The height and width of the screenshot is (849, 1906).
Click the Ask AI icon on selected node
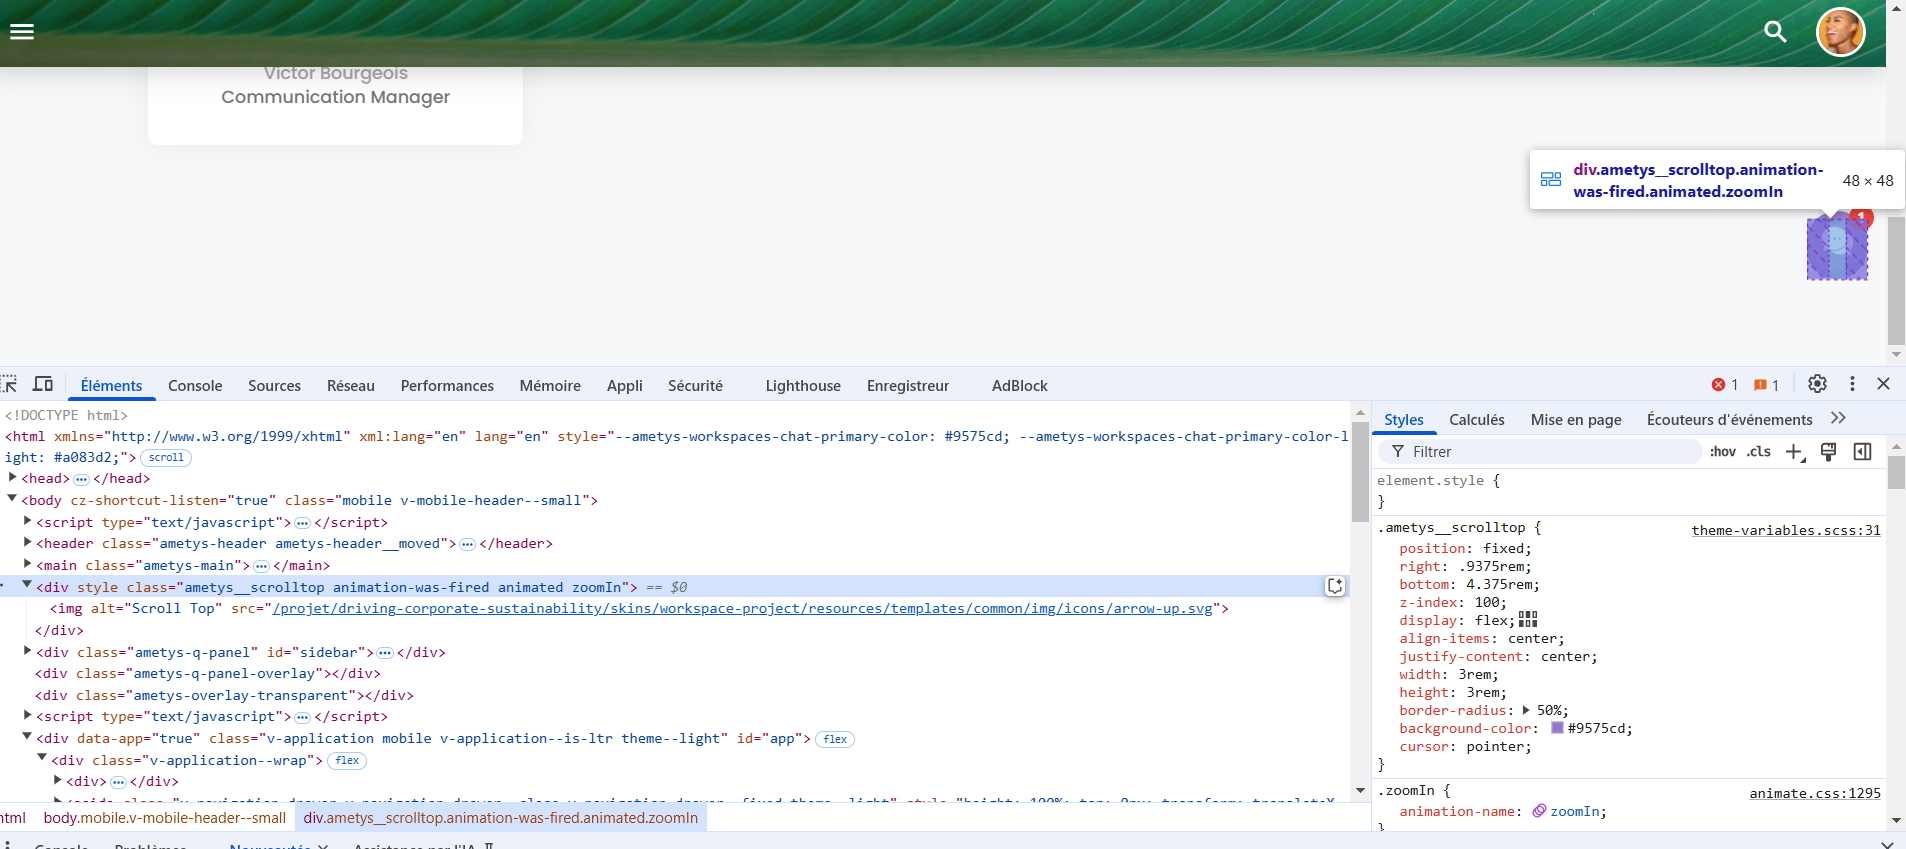[1335, 587]
